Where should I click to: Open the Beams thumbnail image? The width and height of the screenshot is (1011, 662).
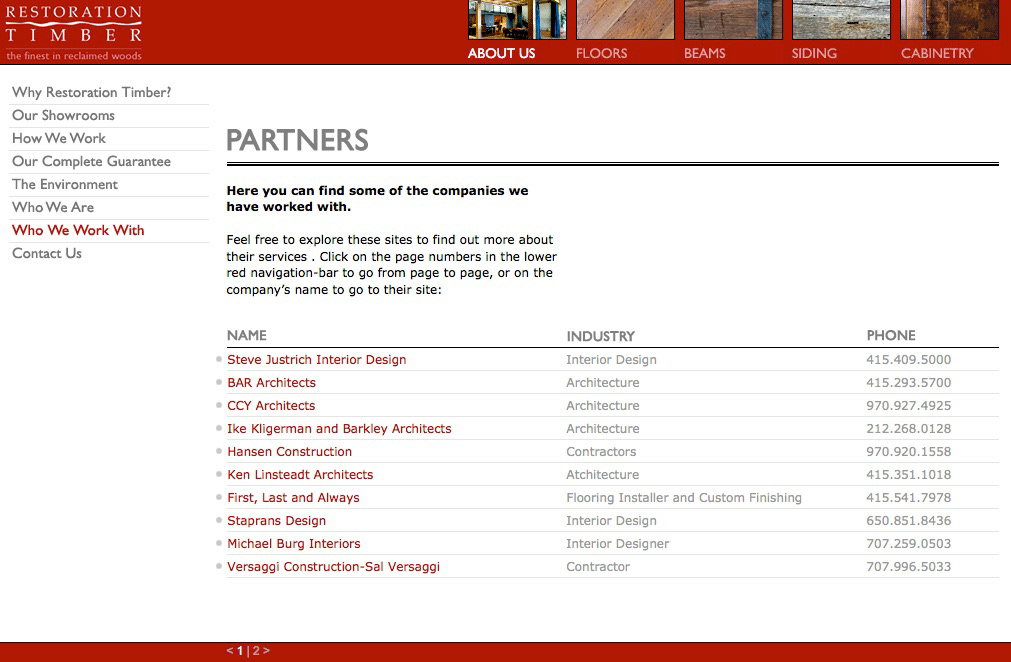pyautogui.click(x=733, y=20)
